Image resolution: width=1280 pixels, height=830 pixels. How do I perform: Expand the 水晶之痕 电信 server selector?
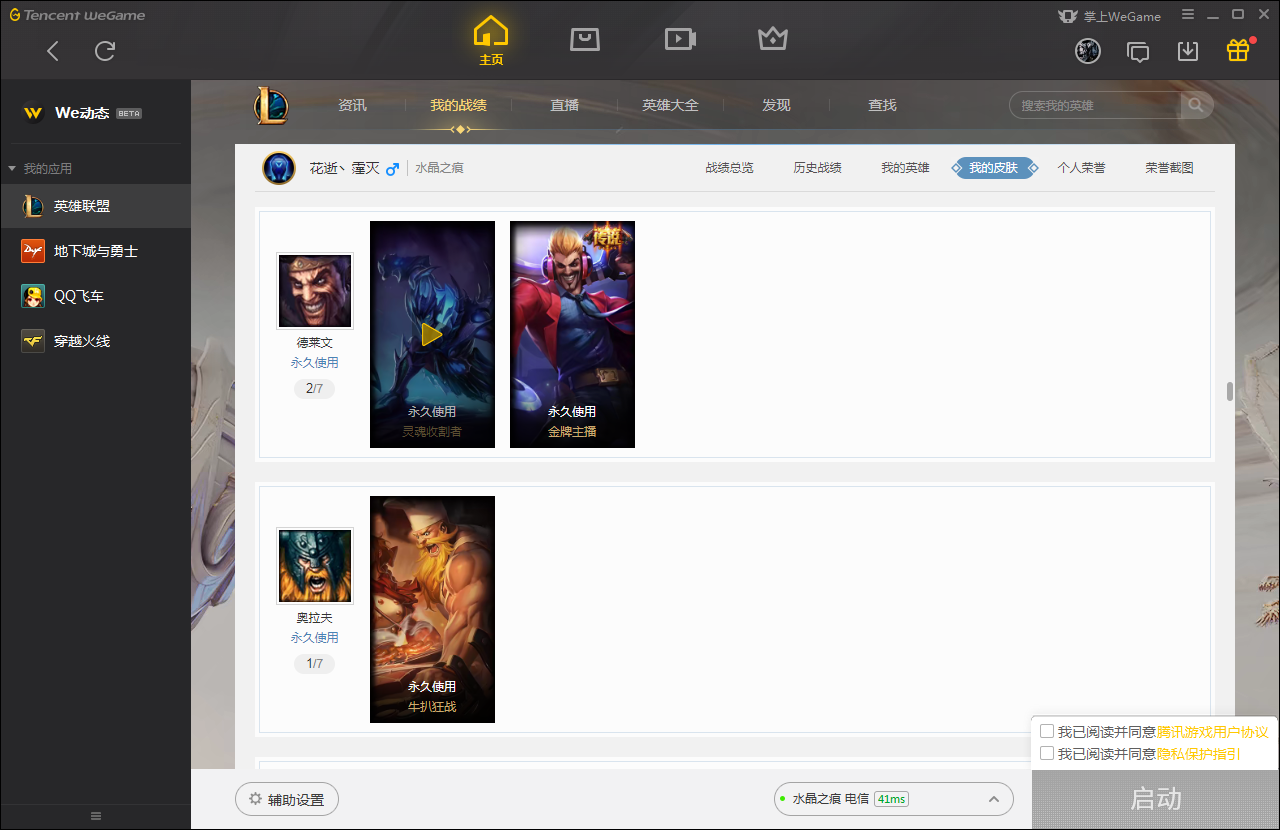894,799
